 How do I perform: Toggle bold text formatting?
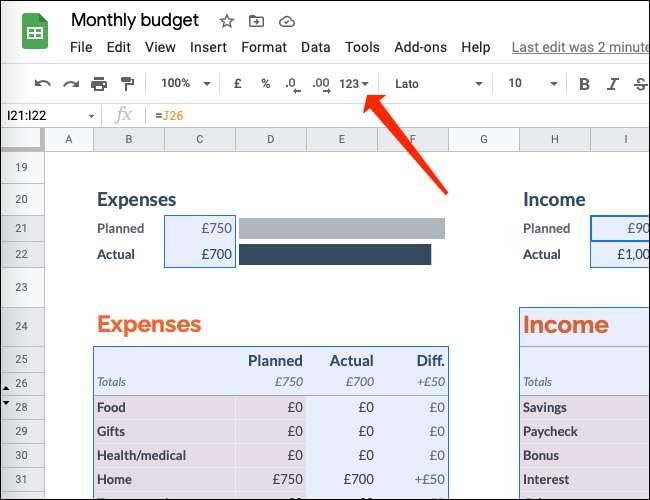584,84
